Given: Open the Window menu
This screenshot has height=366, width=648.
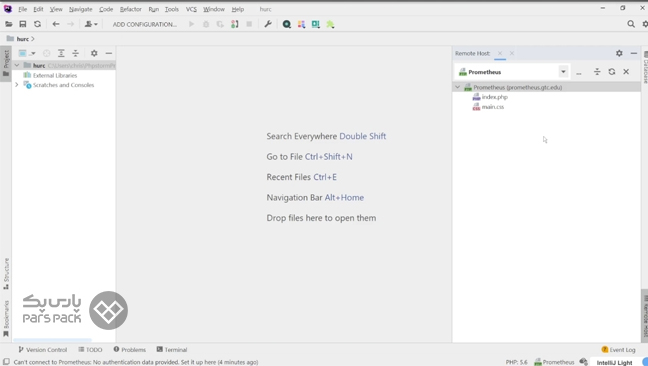Looking at the screenshot, I should (214, 9).
